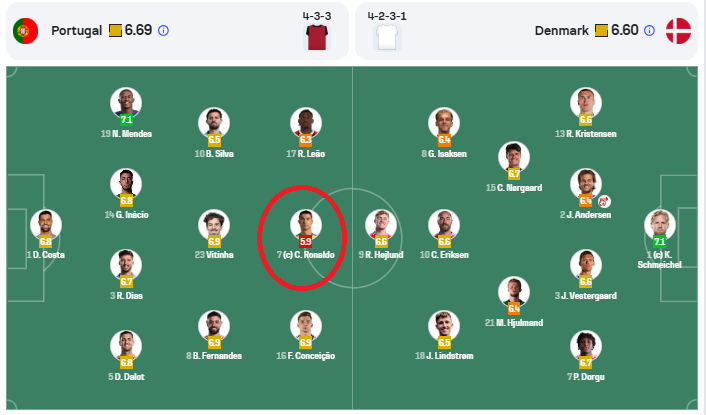Click the Denmark team name
Image resolution: width=706 pixels, height=415 pixels.
click(x=561, y=31)
